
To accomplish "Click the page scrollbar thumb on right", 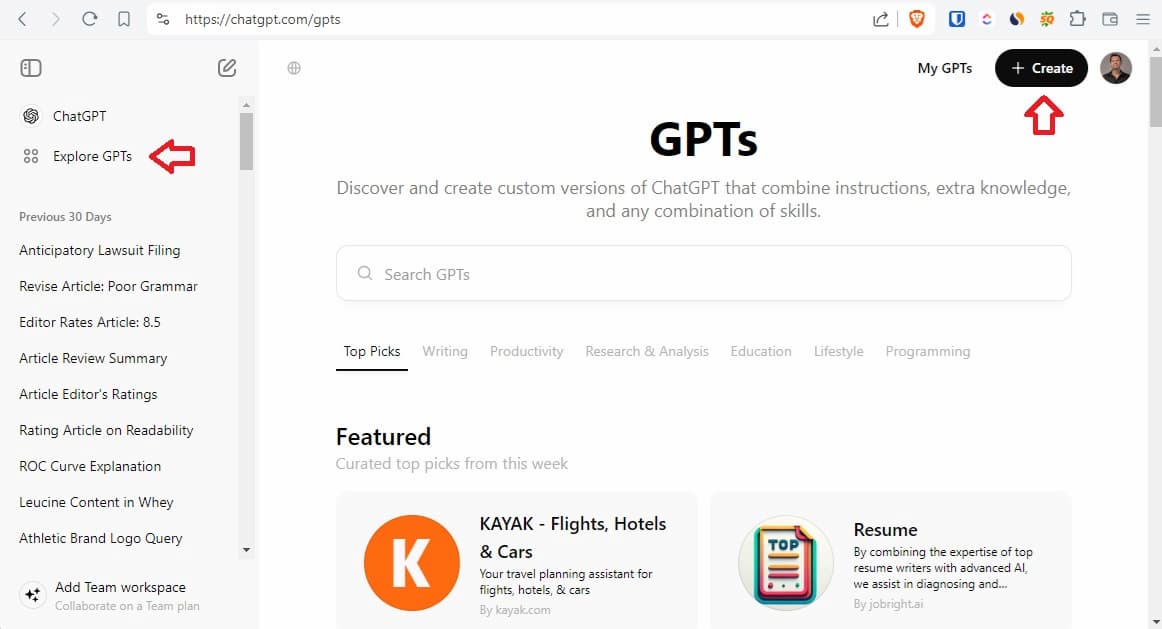I will 1155,90.
